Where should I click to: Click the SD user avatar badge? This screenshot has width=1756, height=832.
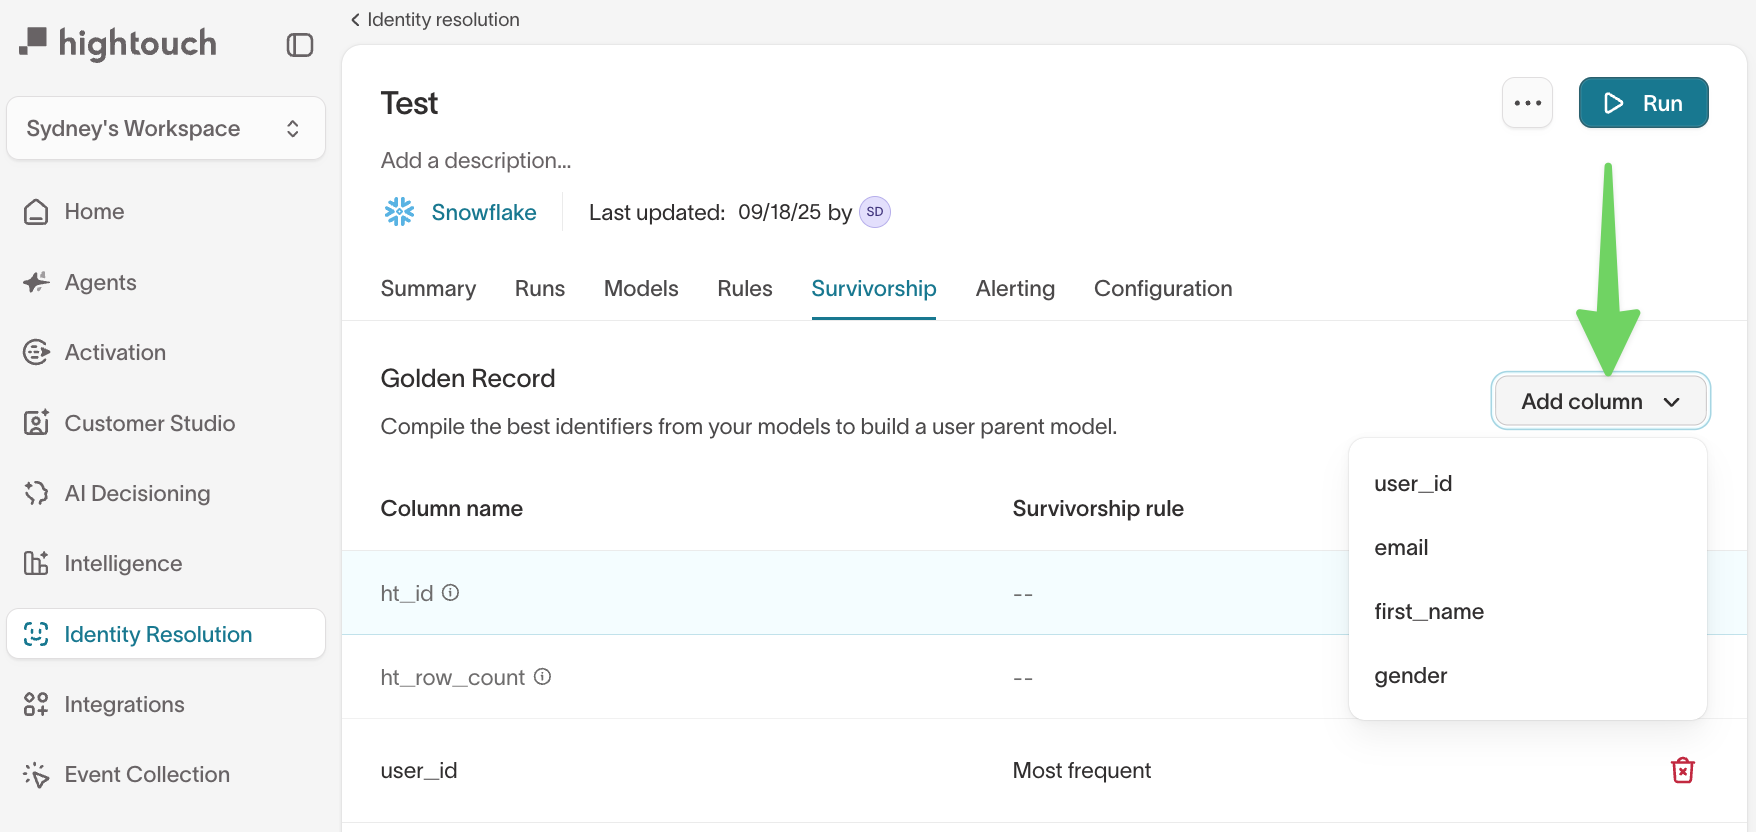pos(875,212)
